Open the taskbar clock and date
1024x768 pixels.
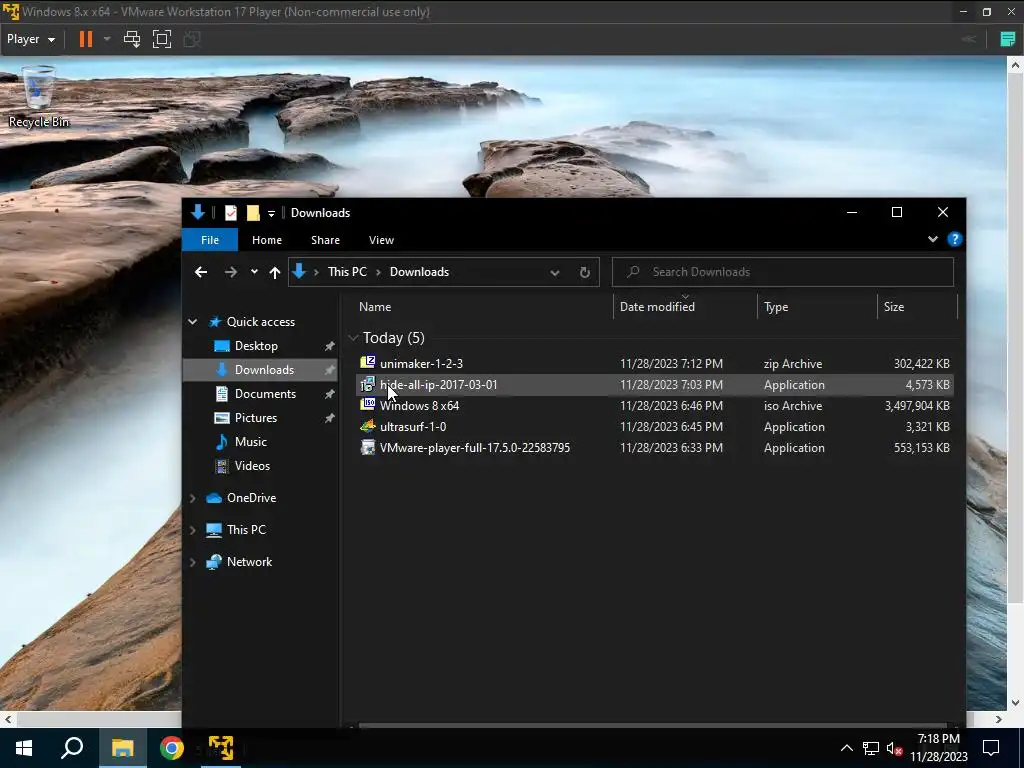tap(939, 748)
